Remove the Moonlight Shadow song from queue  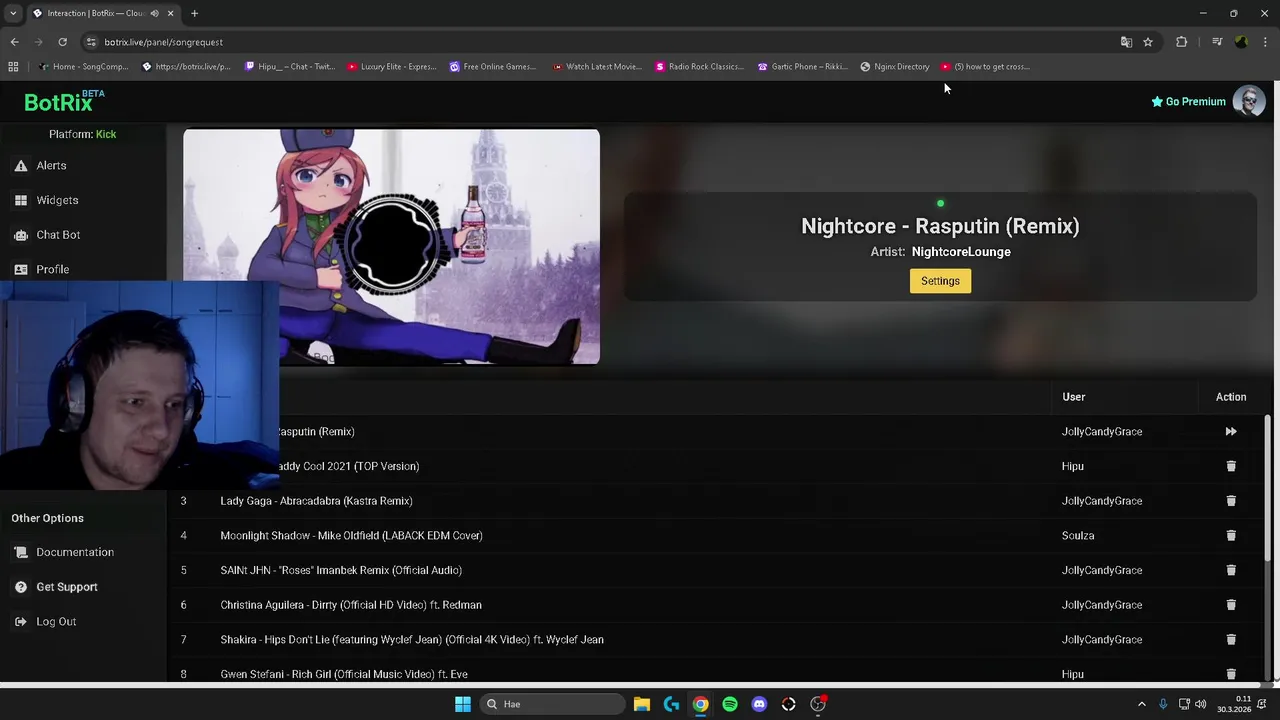(1231, 536)
